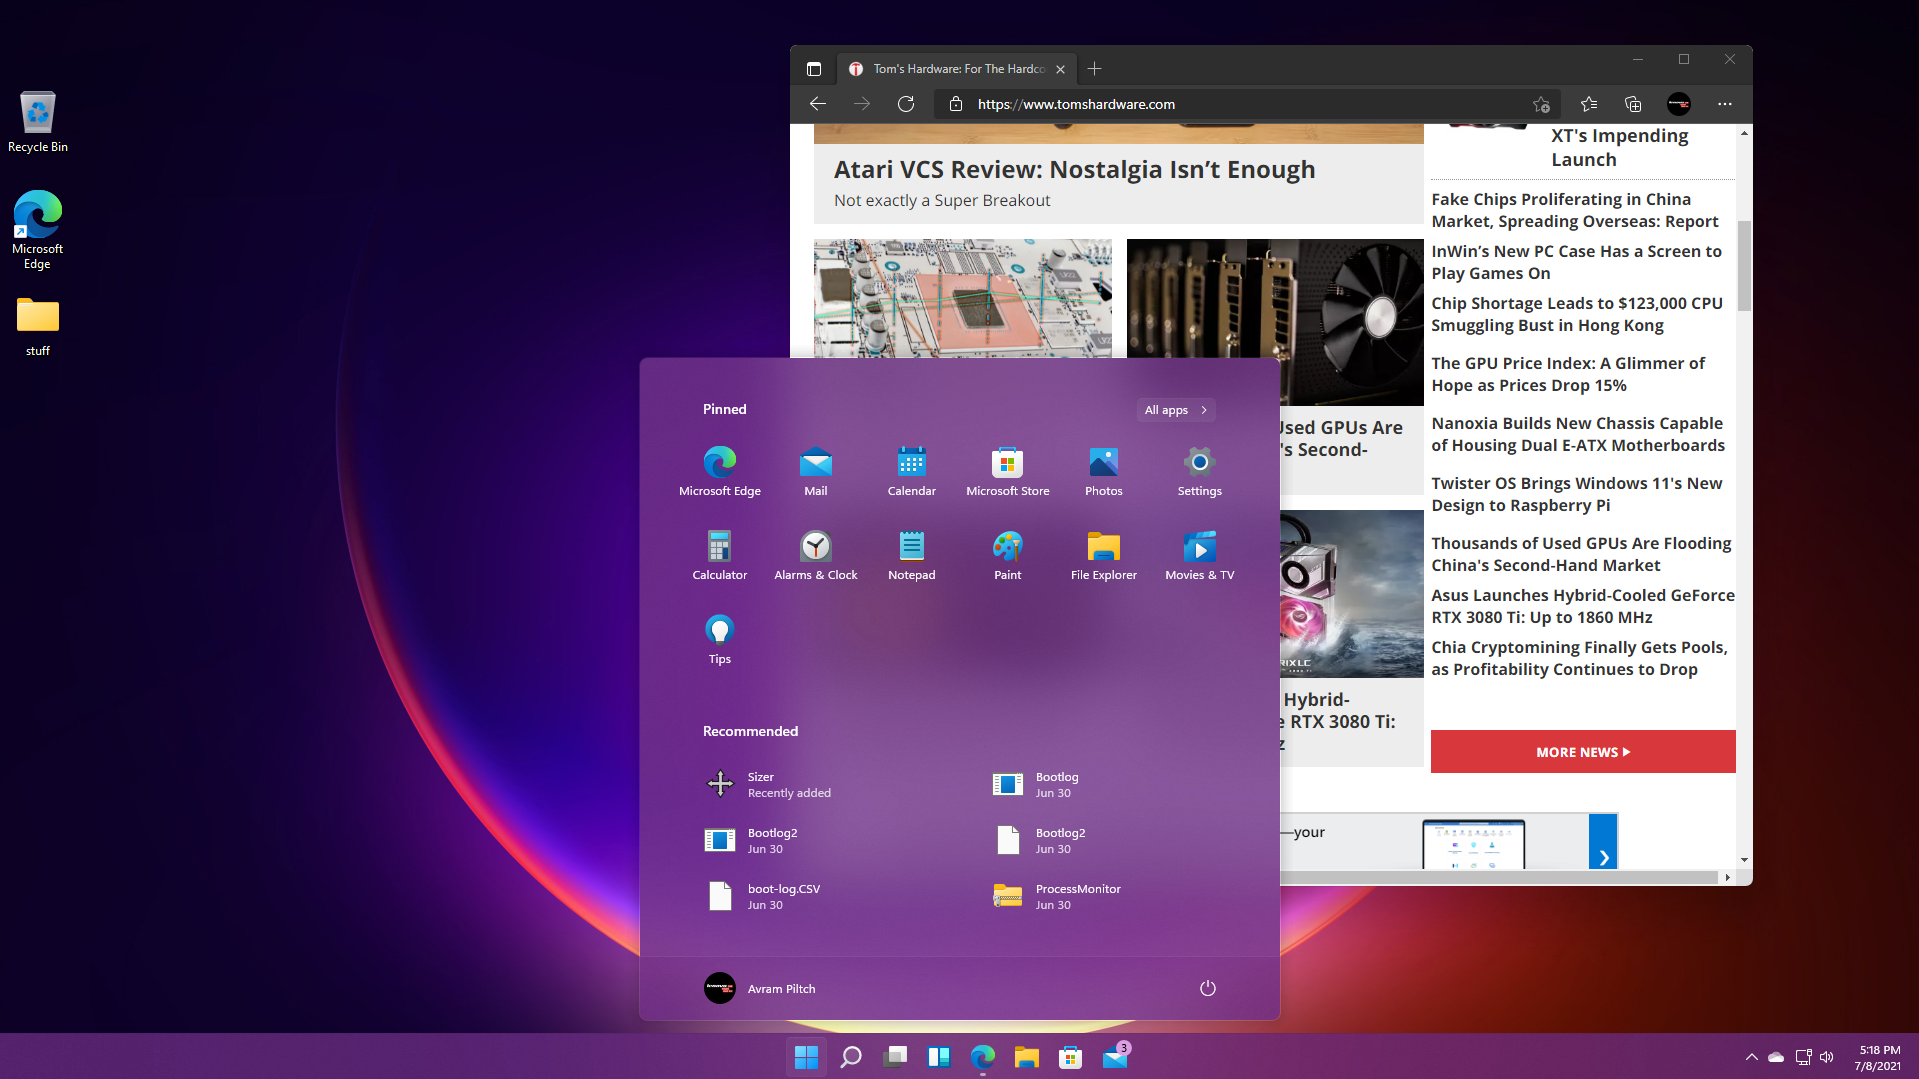Open a new browser tab
The height and width of the screenshot is (1079, 1919).
click(1093, 68)
